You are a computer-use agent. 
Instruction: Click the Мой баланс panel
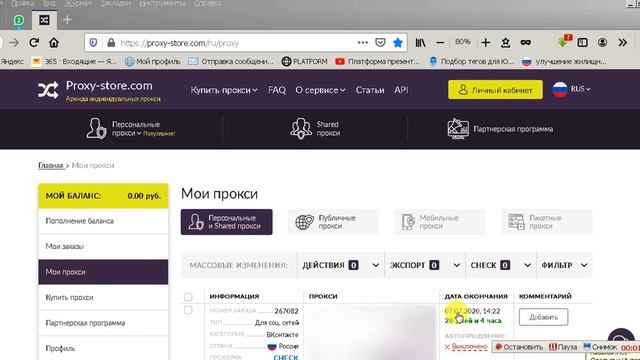point(103,196)
